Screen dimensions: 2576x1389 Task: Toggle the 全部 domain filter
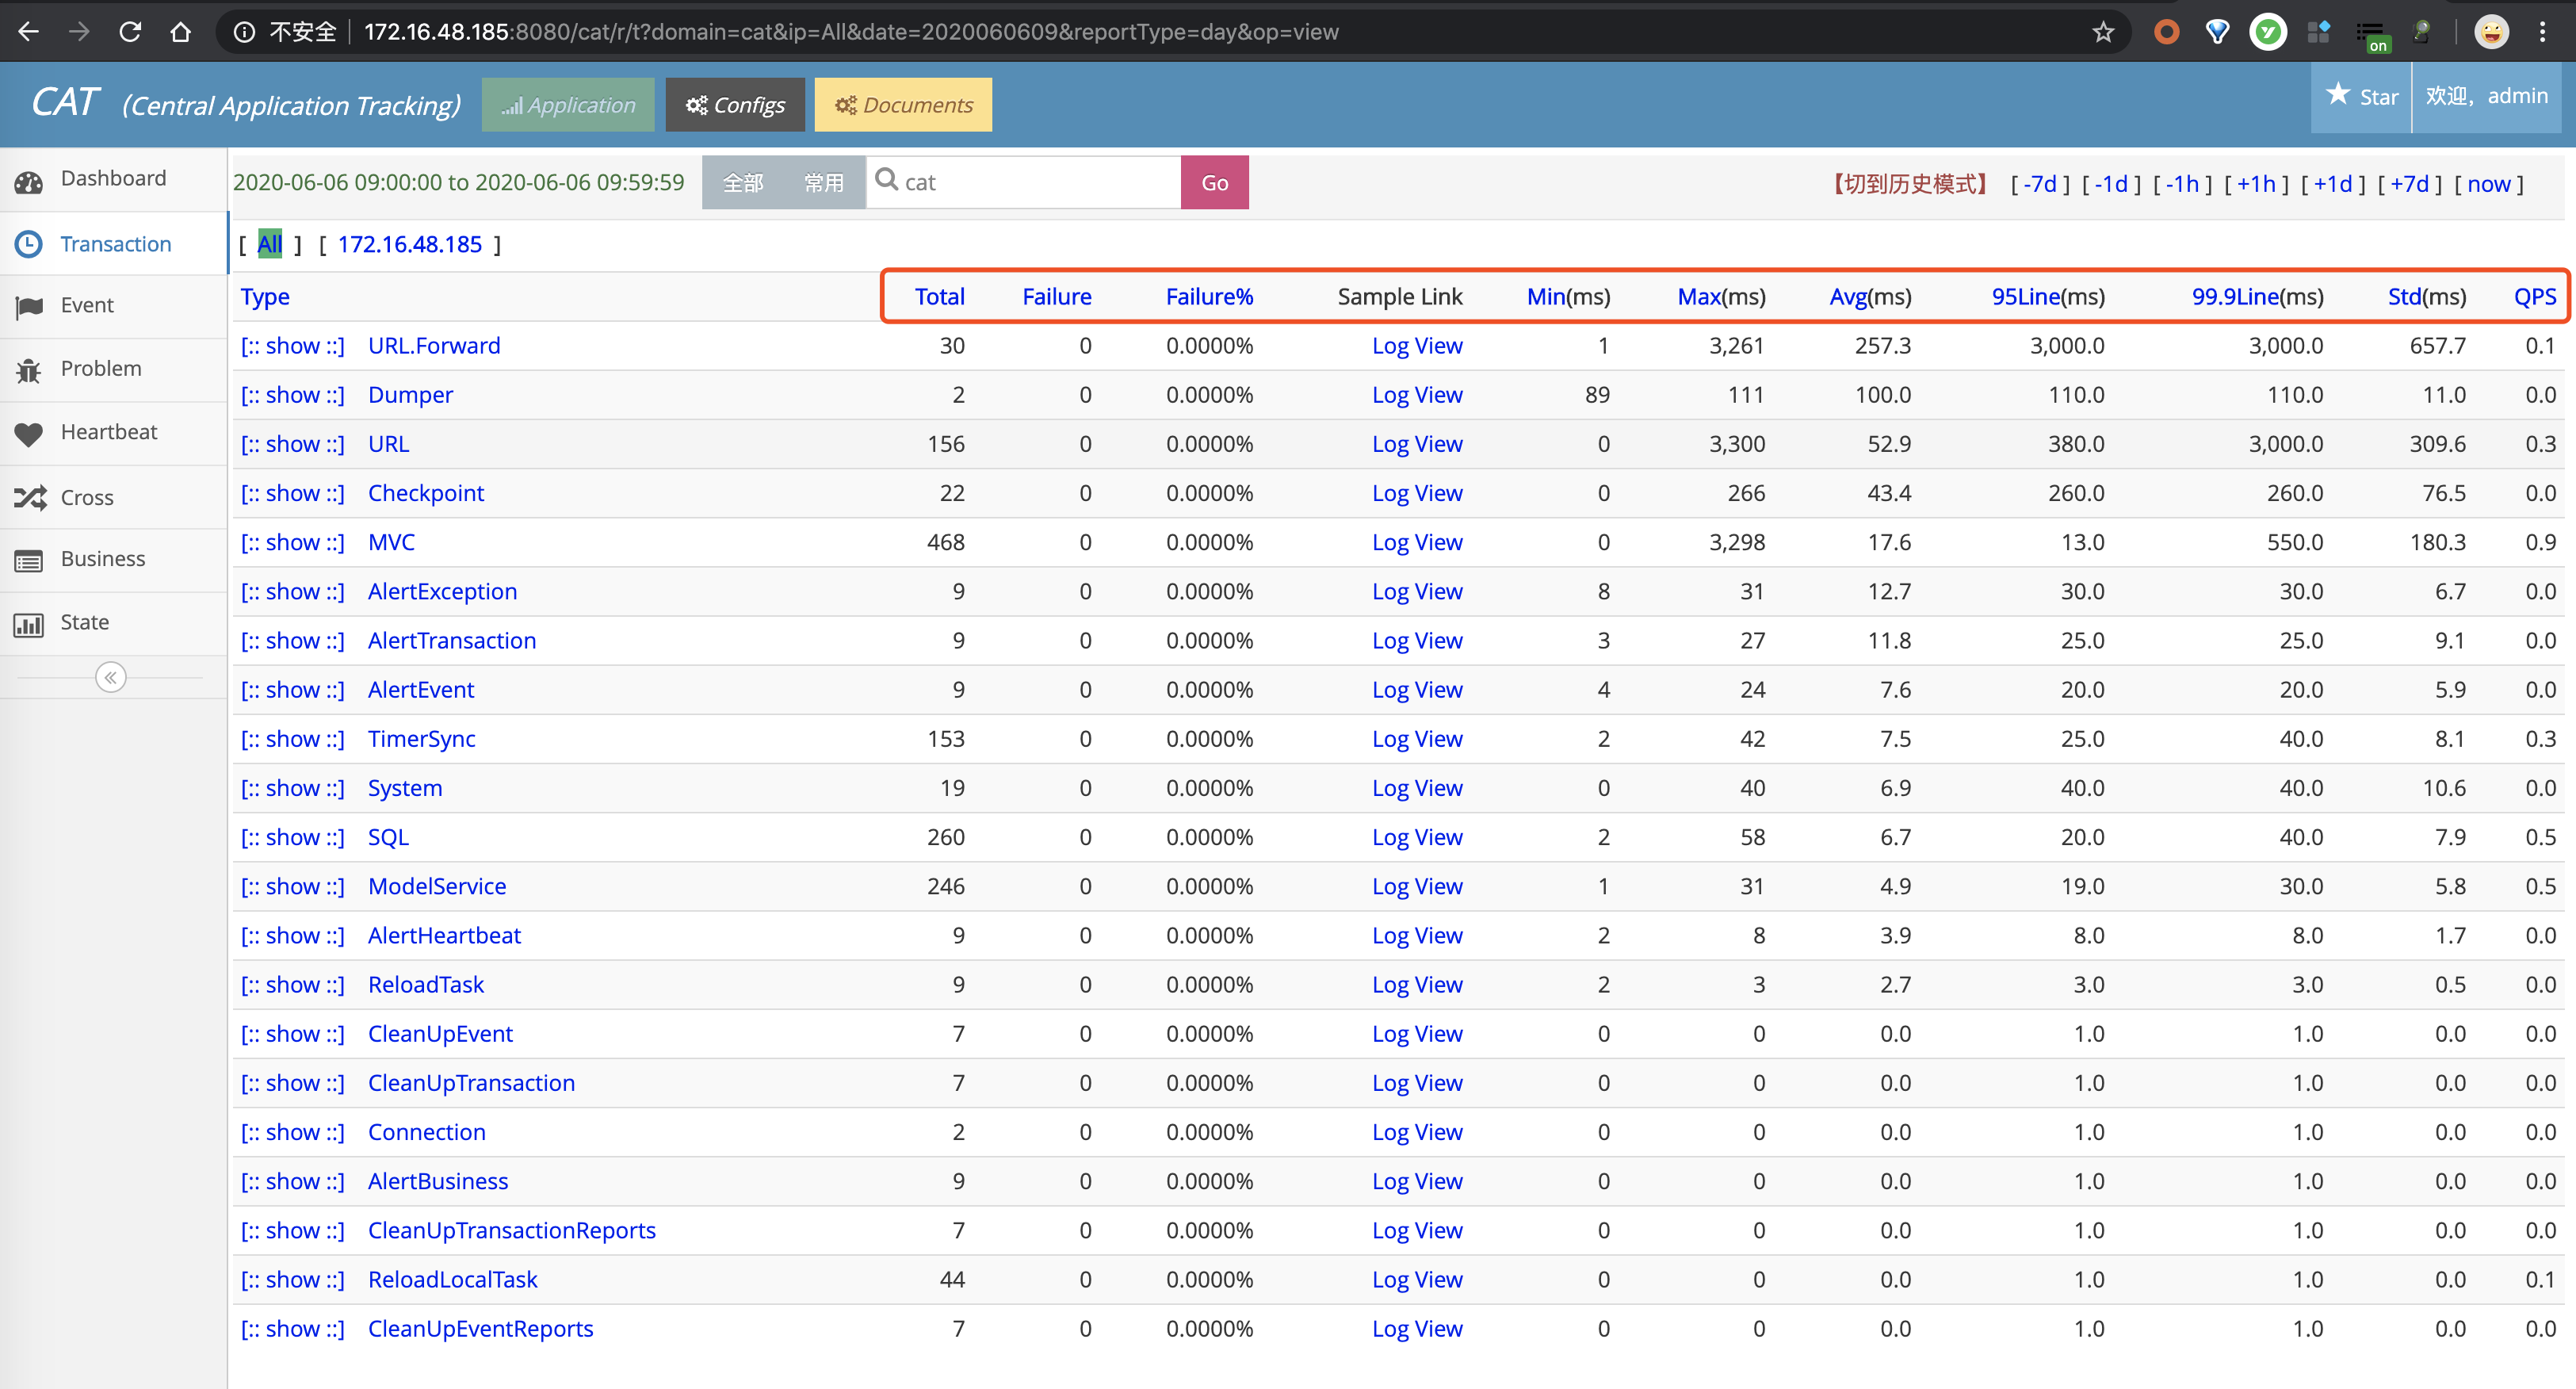point(743,183)
